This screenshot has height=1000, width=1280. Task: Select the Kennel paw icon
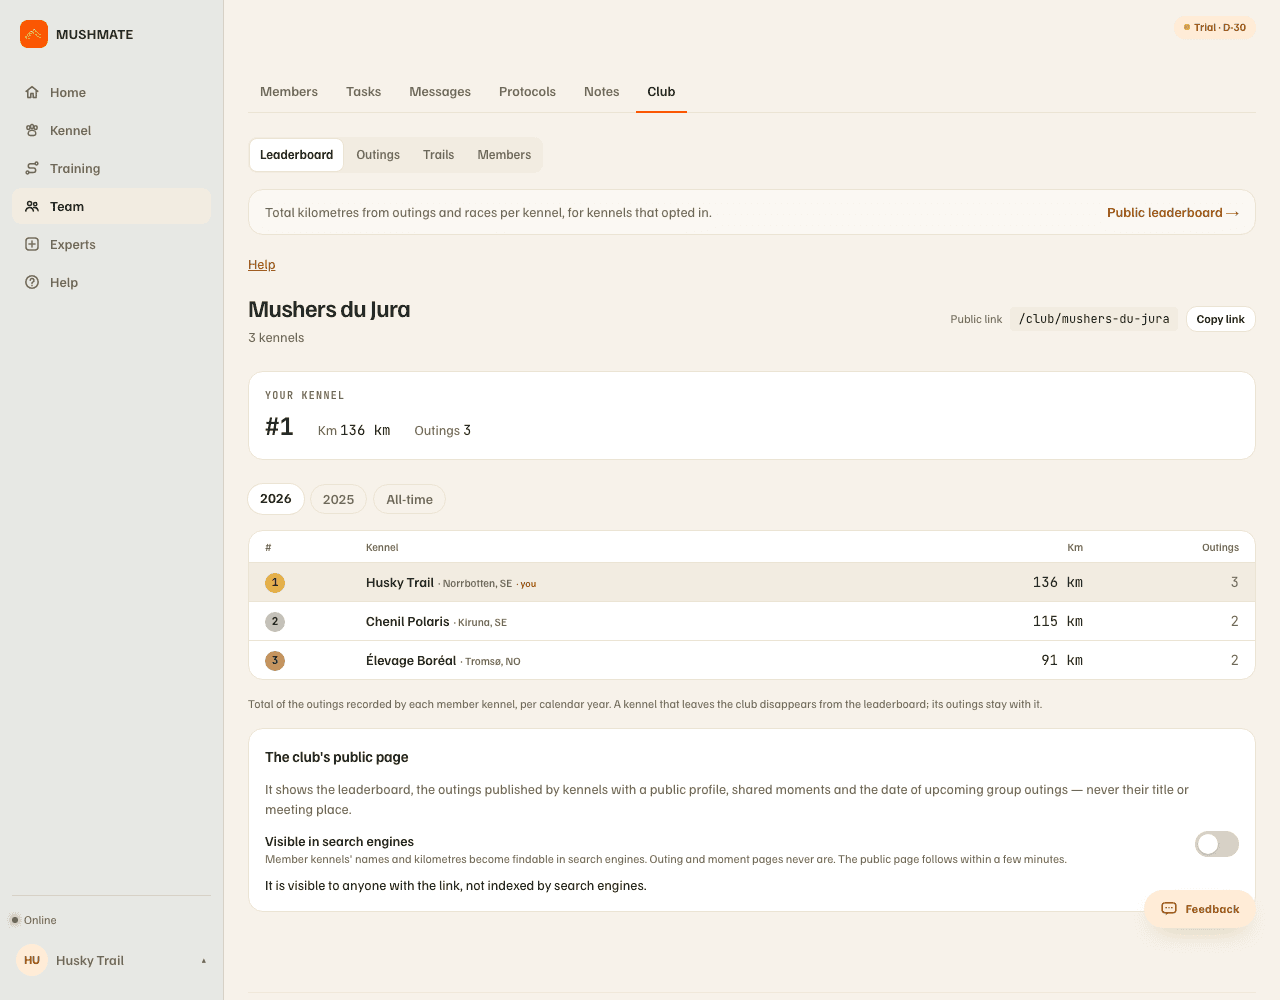(x=32, y=130)
